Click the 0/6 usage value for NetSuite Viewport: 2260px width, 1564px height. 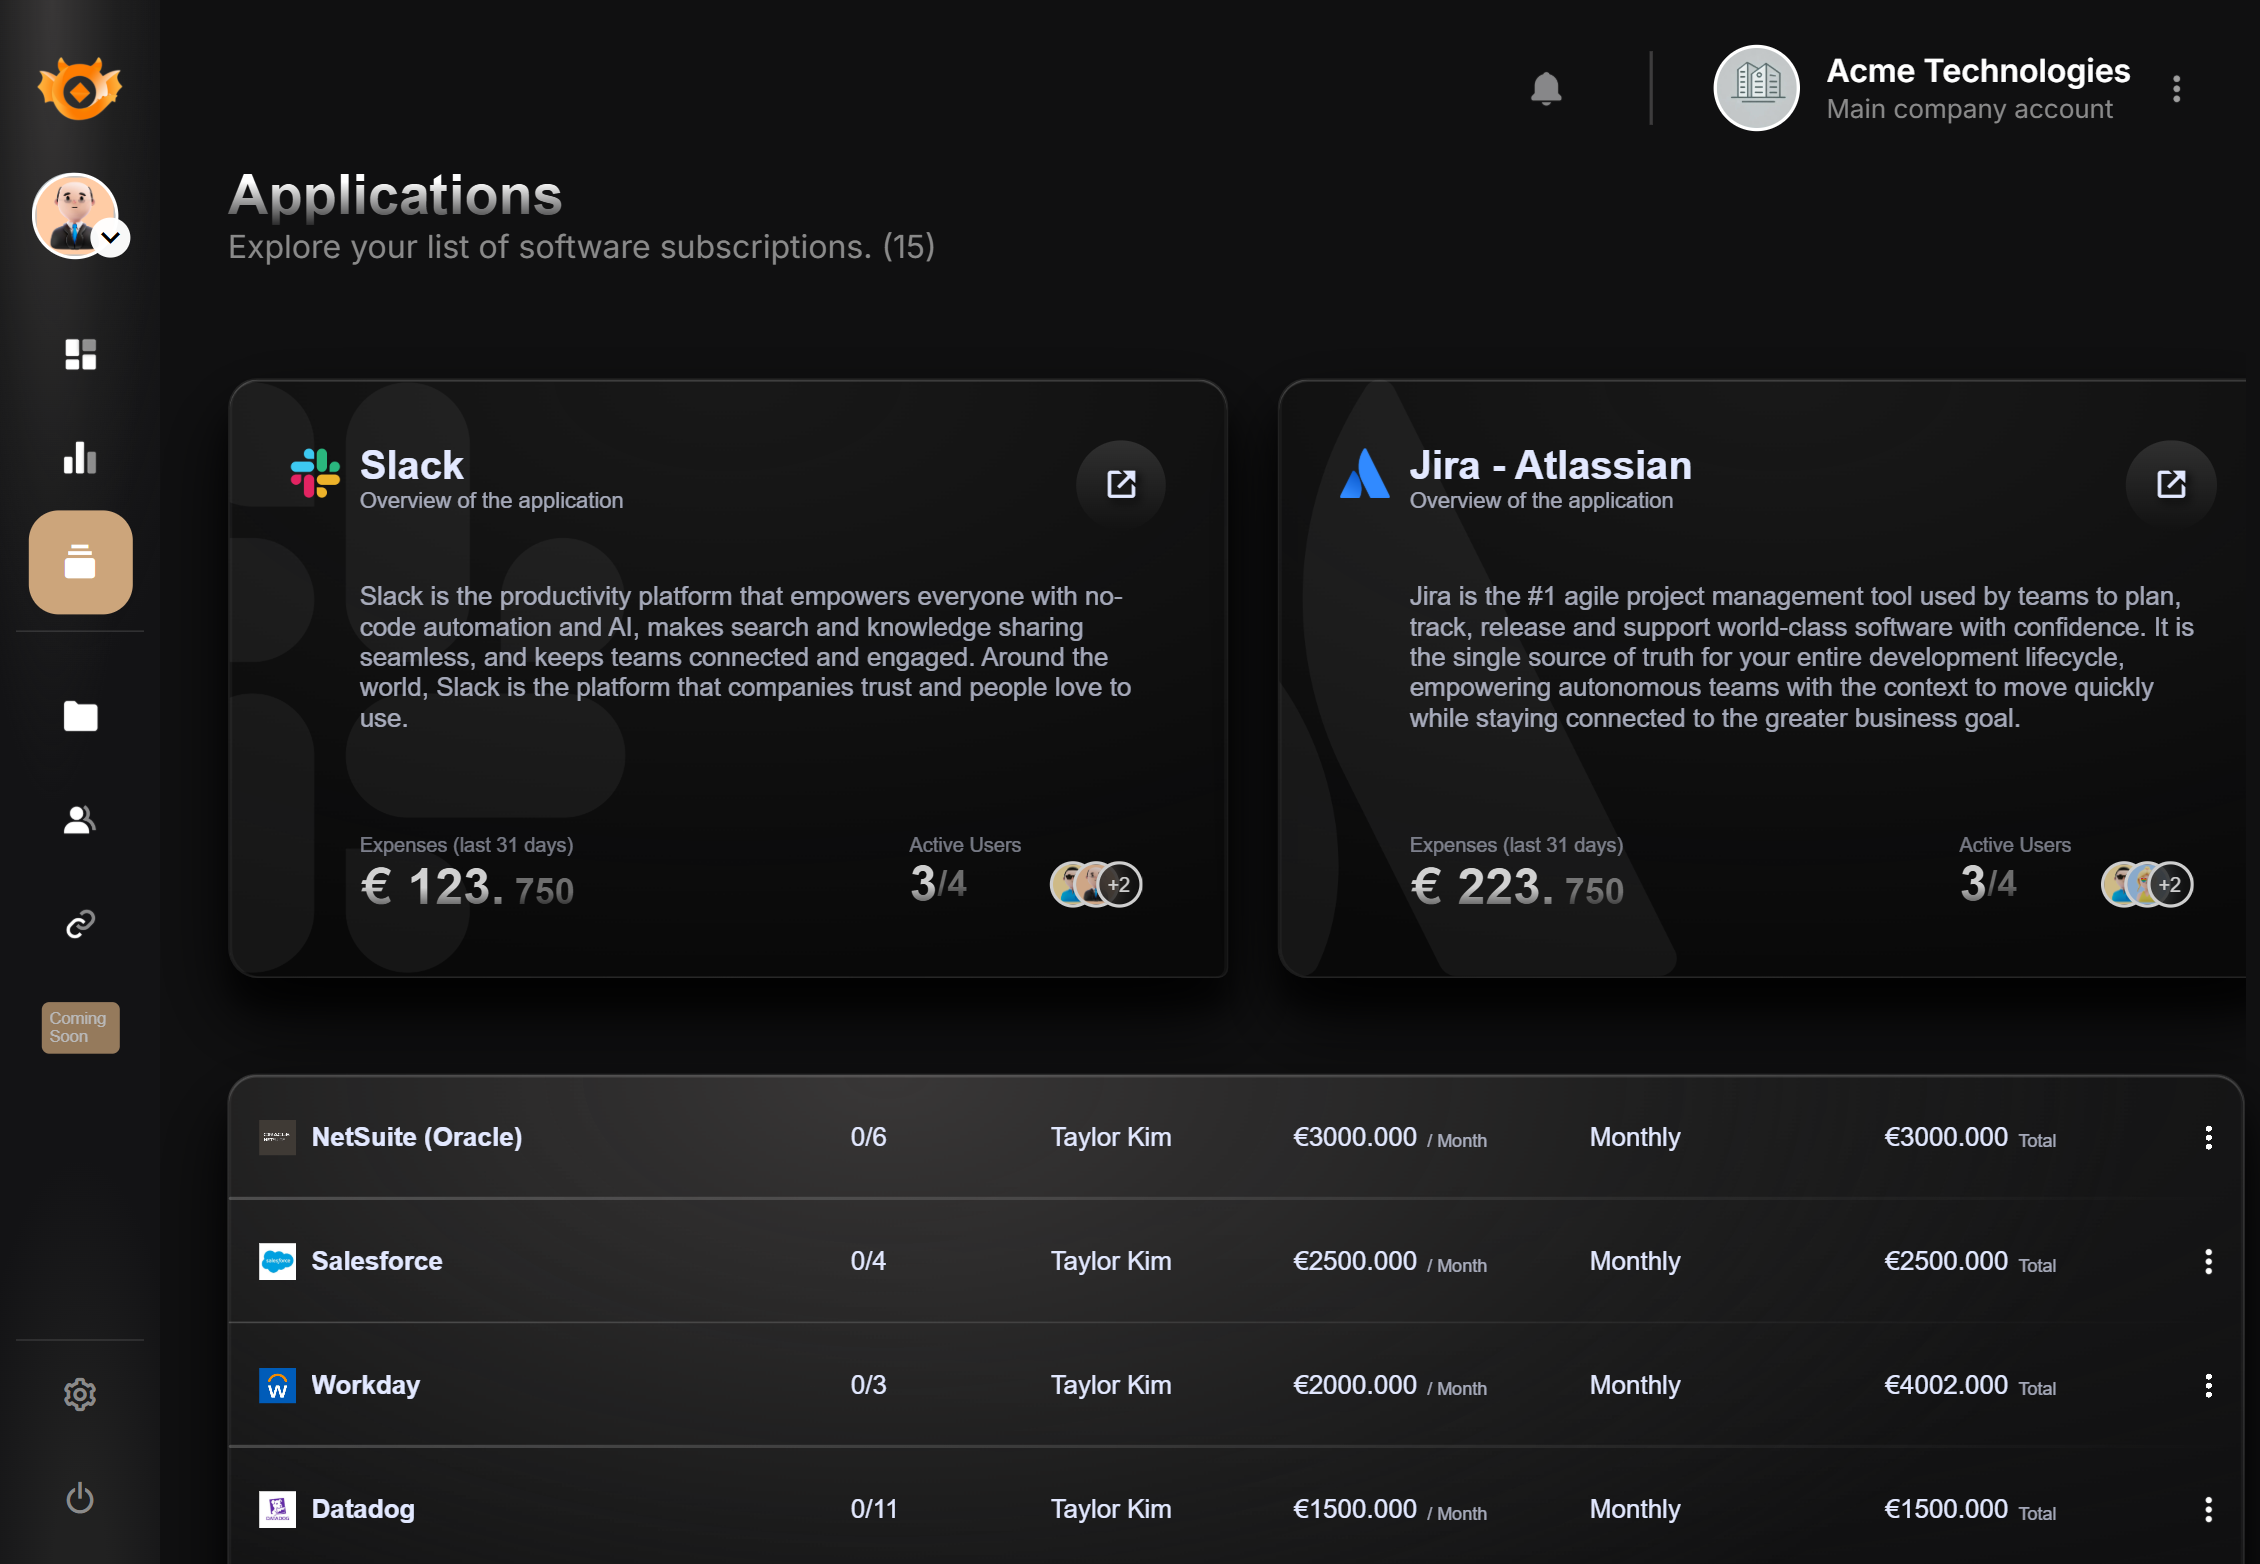(868, 1137)
